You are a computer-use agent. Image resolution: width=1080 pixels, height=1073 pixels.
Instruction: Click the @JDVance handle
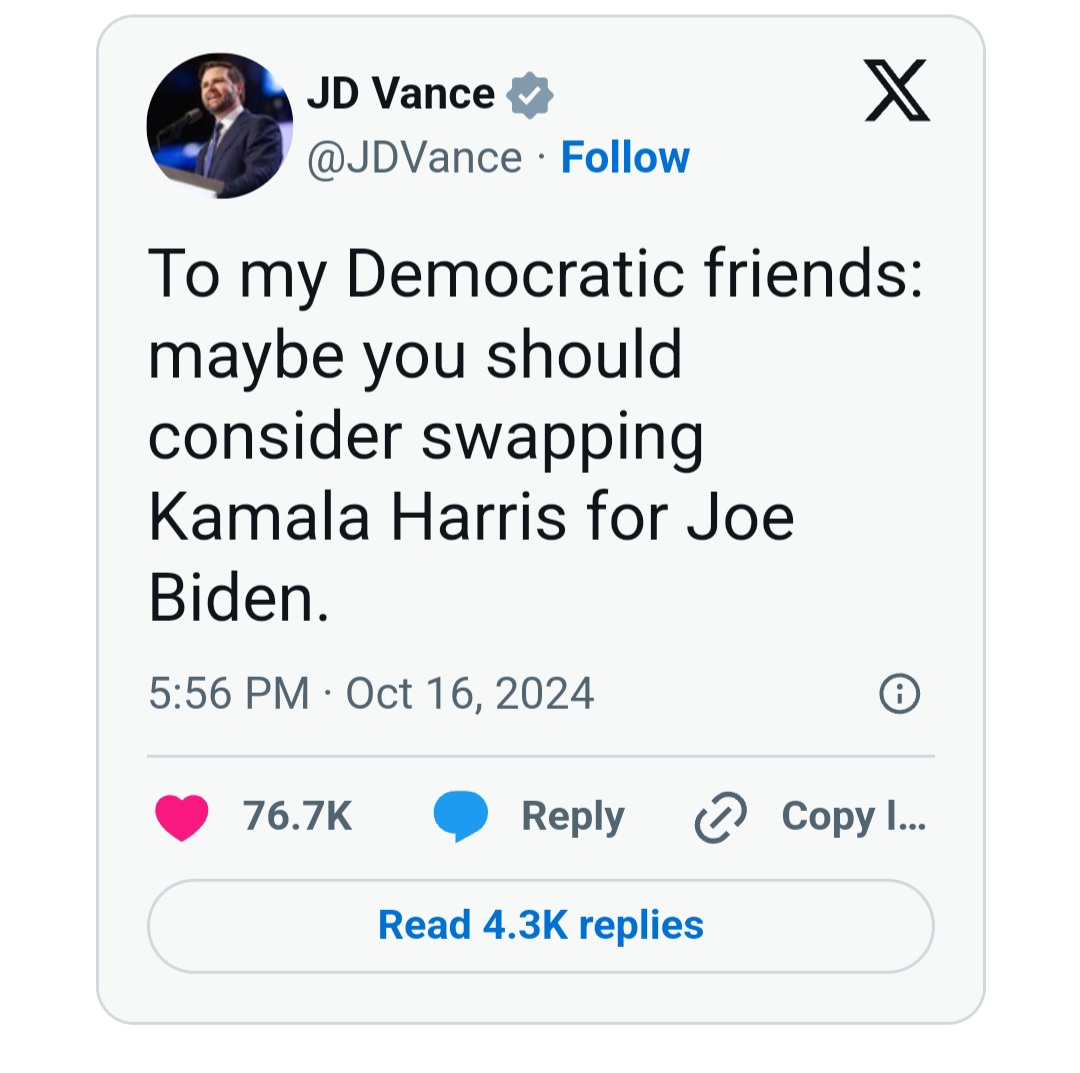tap(414, 158)
